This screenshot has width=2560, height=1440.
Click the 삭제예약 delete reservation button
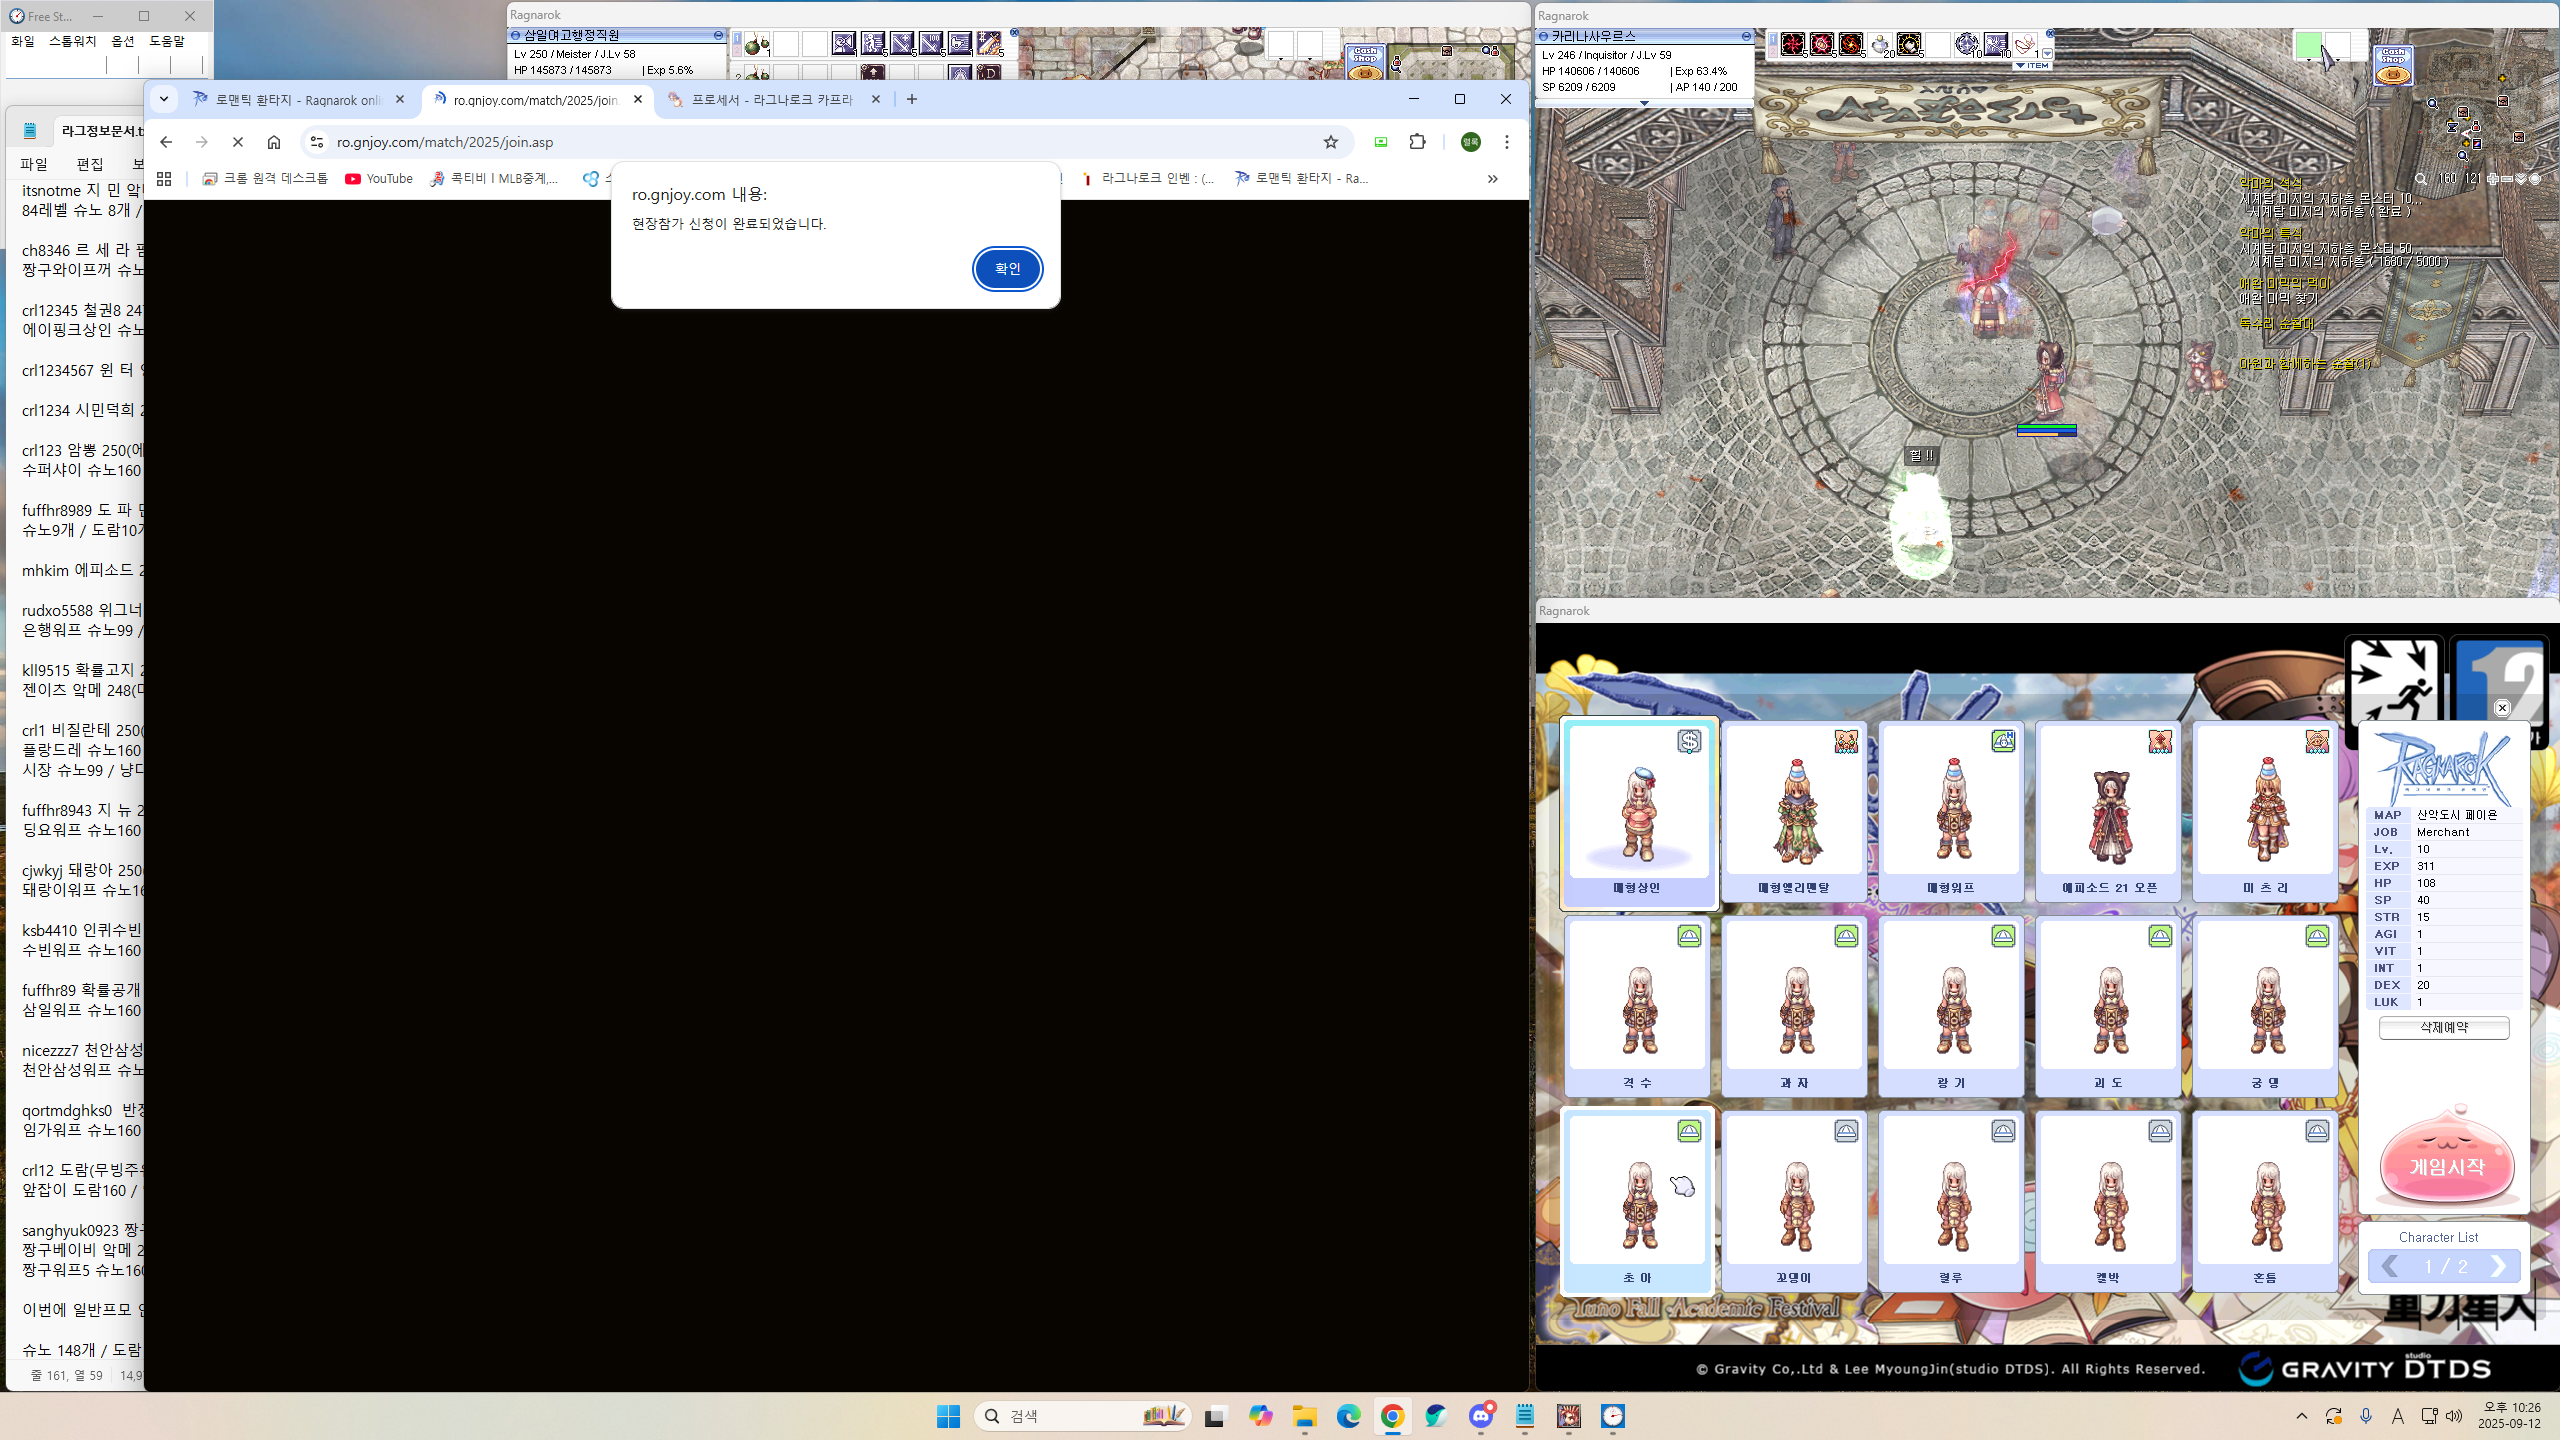click(x=2443, y=1027)
